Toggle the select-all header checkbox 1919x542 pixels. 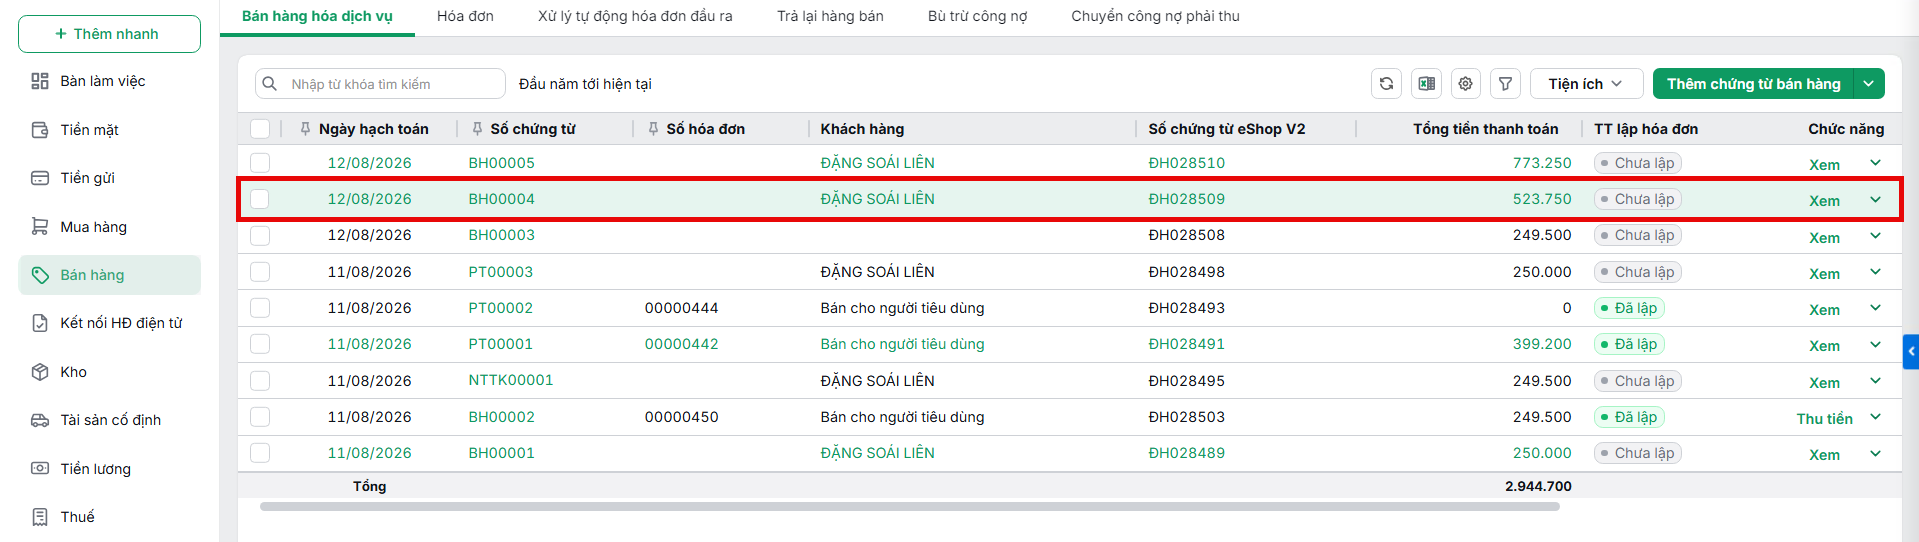point(260,129)
